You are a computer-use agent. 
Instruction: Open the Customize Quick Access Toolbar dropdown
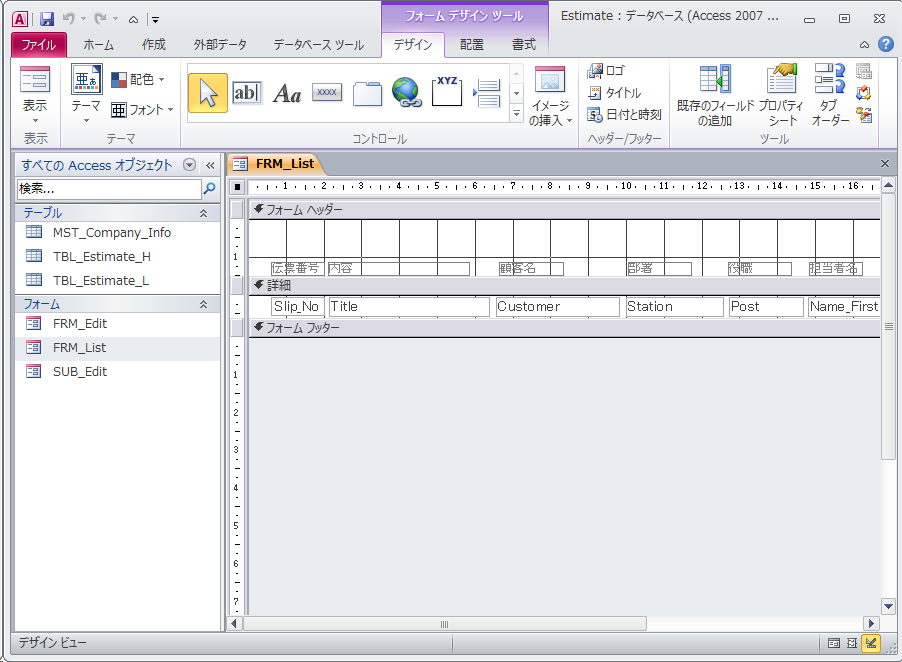click(154, 20)
